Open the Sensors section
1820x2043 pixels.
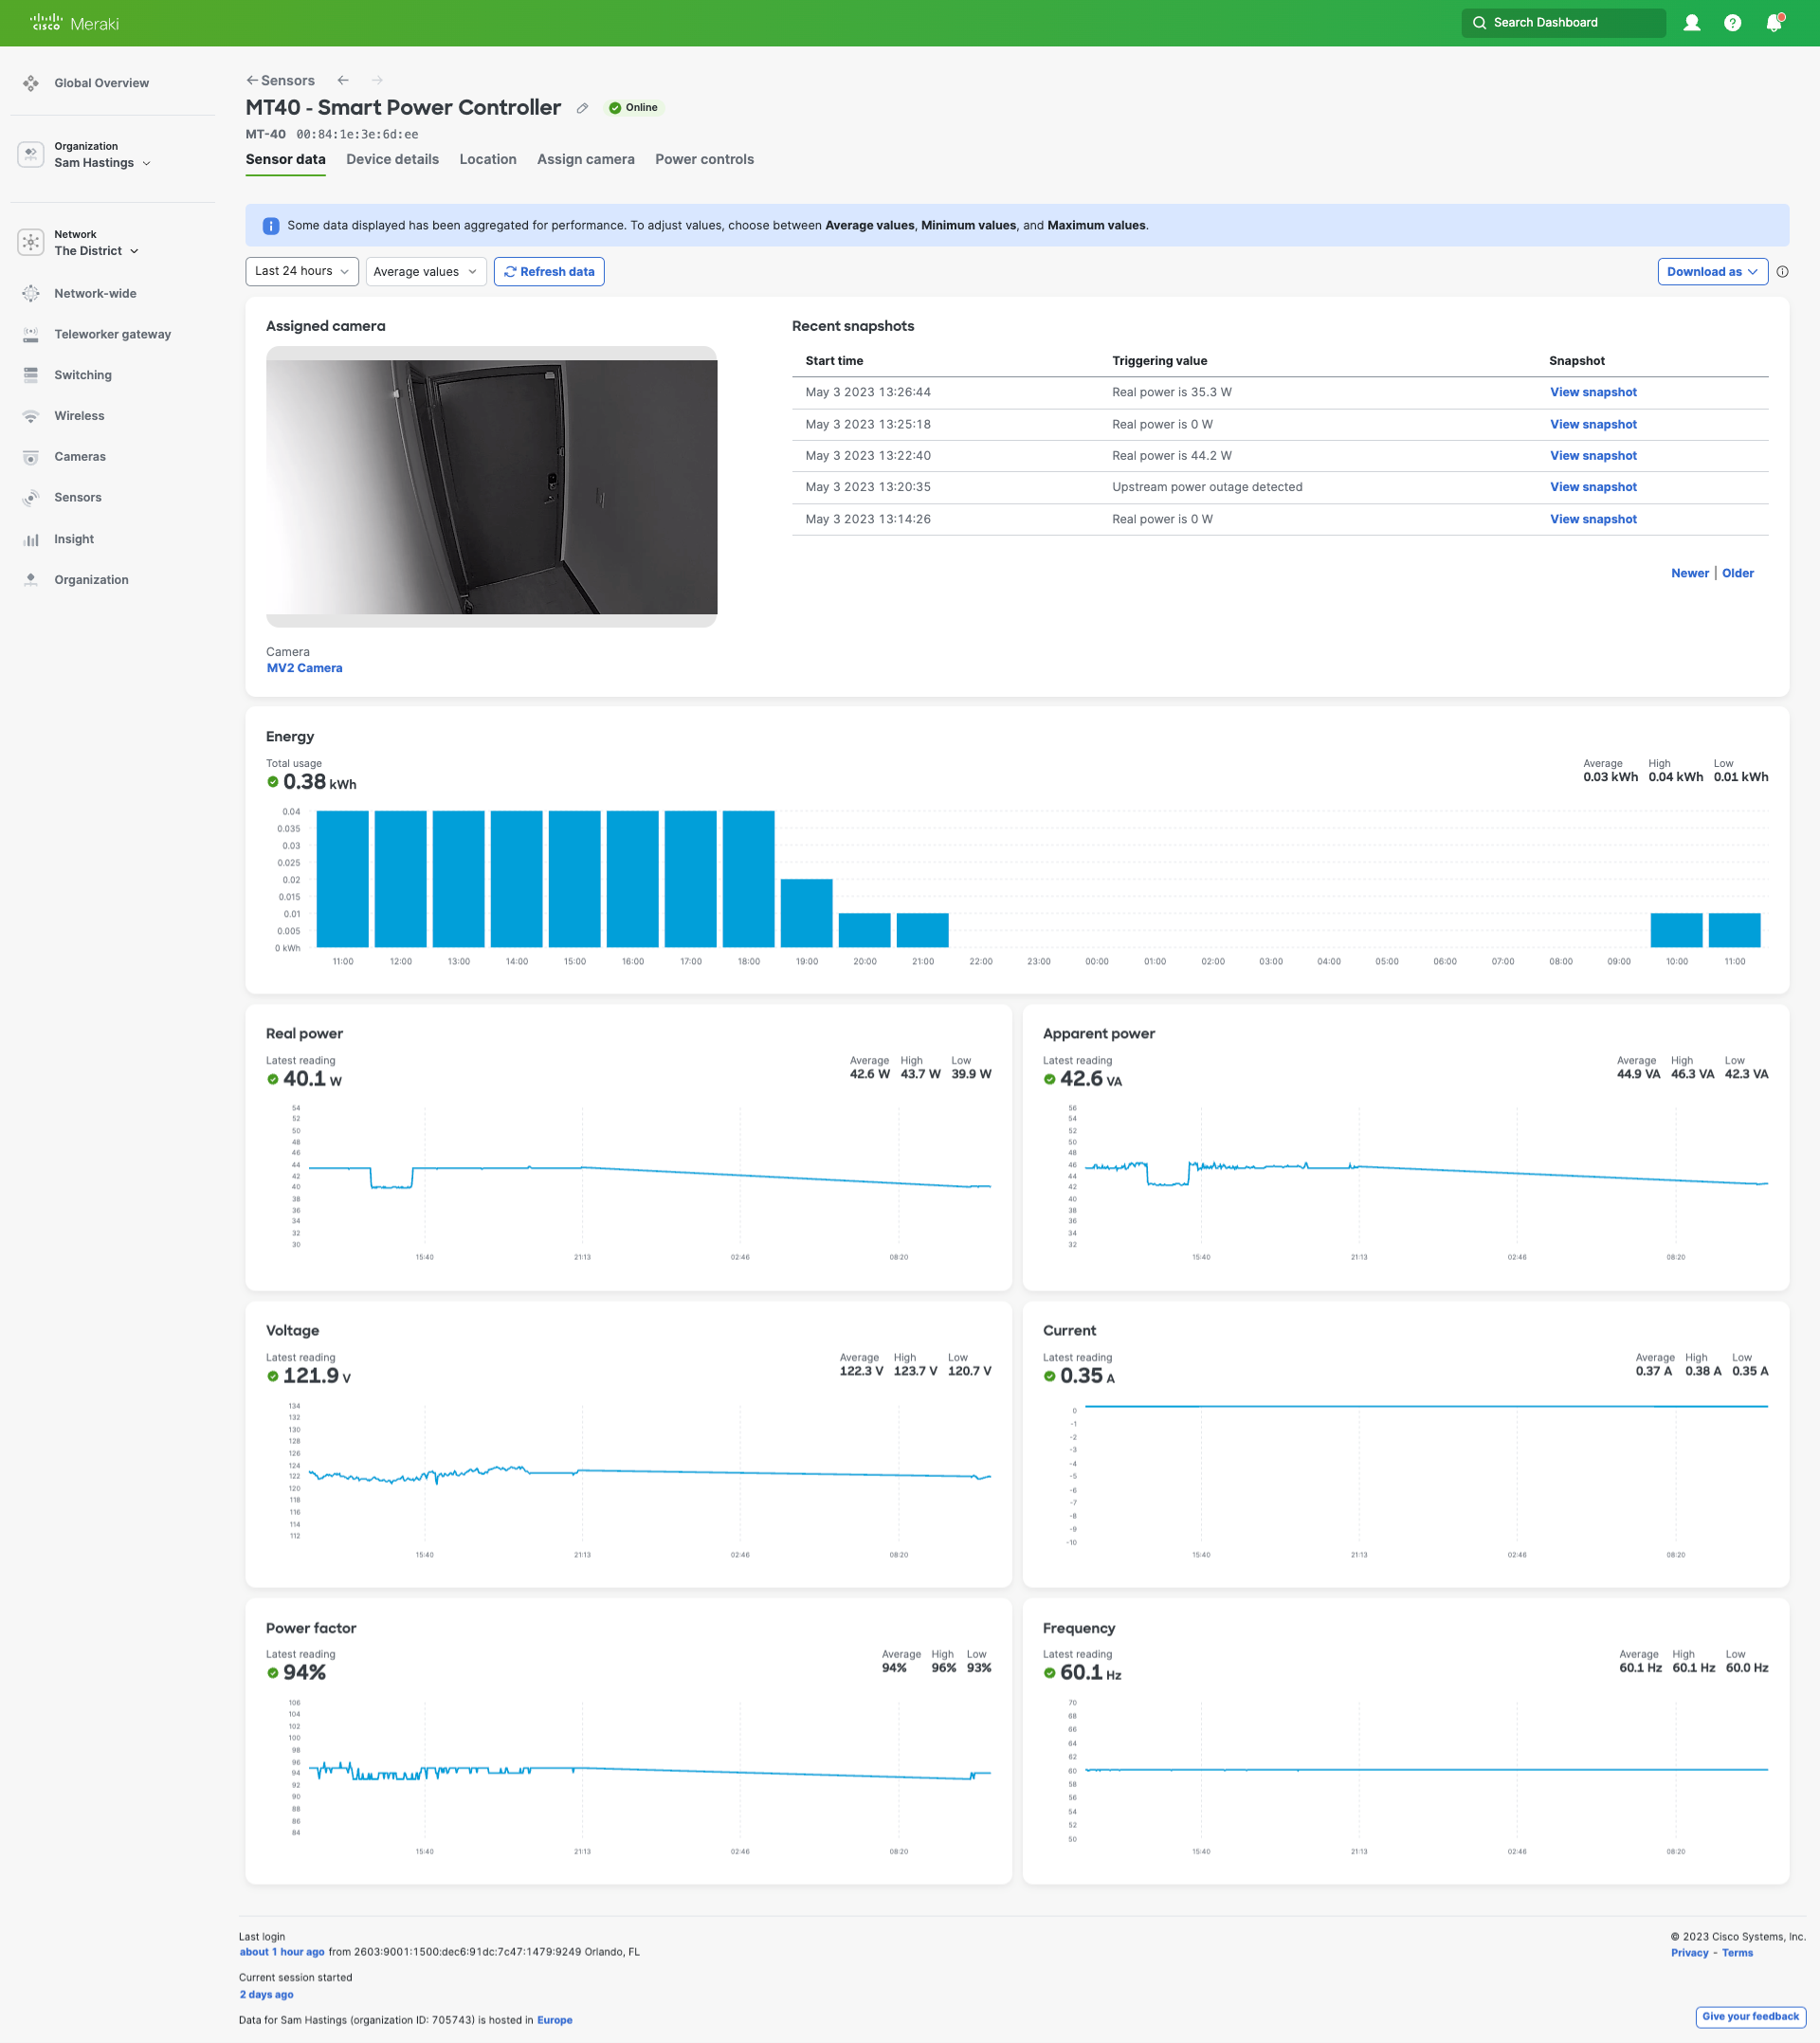pyautogui.click(x=77, y=497)
